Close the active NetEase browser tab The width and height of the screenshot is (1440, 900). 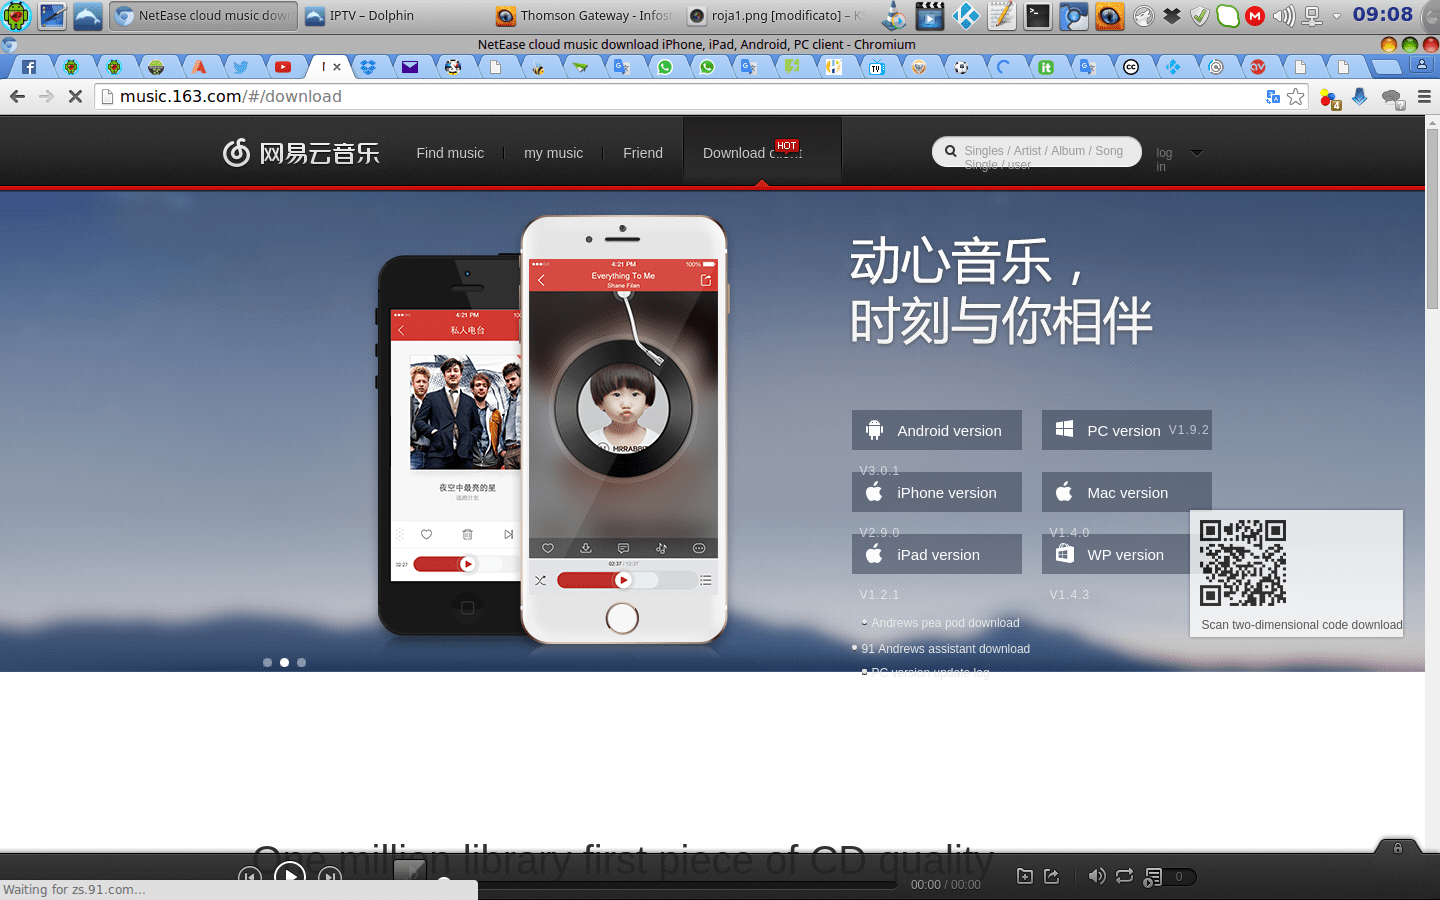[x=337, y=67]
